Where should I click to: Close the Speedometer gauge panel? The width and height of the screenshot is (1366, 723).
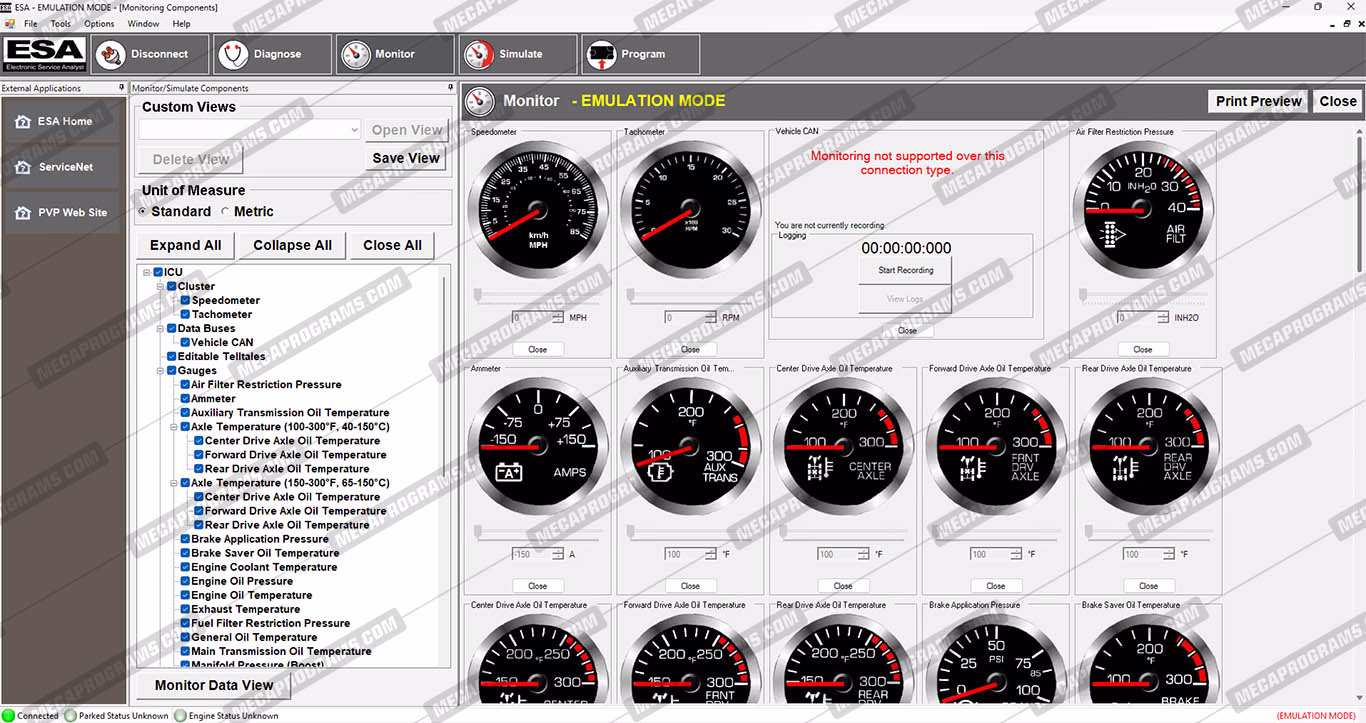[537, 350]
